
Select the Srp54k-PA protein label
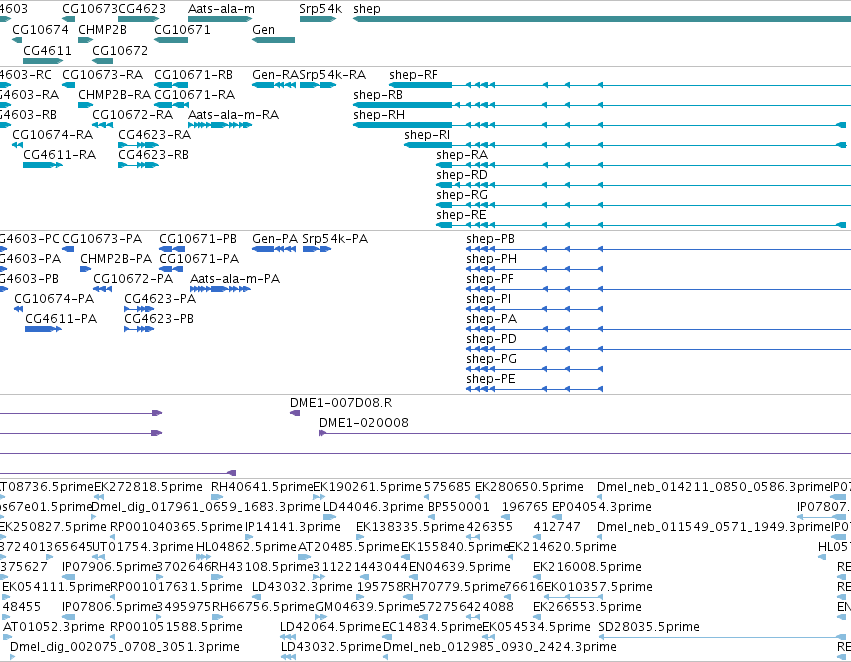[335, 239]
